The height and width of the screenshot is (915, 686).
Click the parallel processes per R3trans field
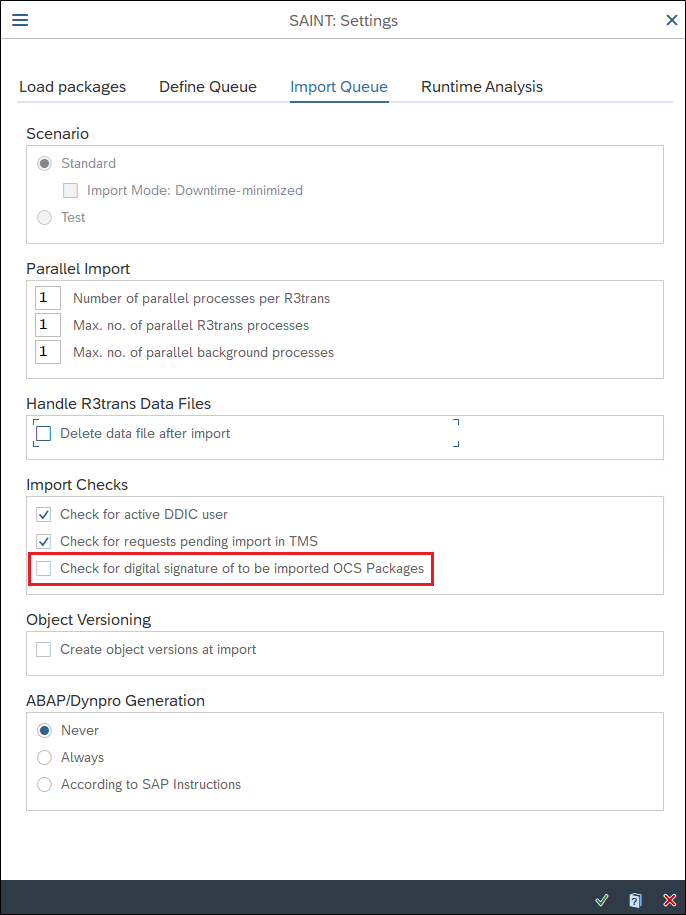point(48,298)
